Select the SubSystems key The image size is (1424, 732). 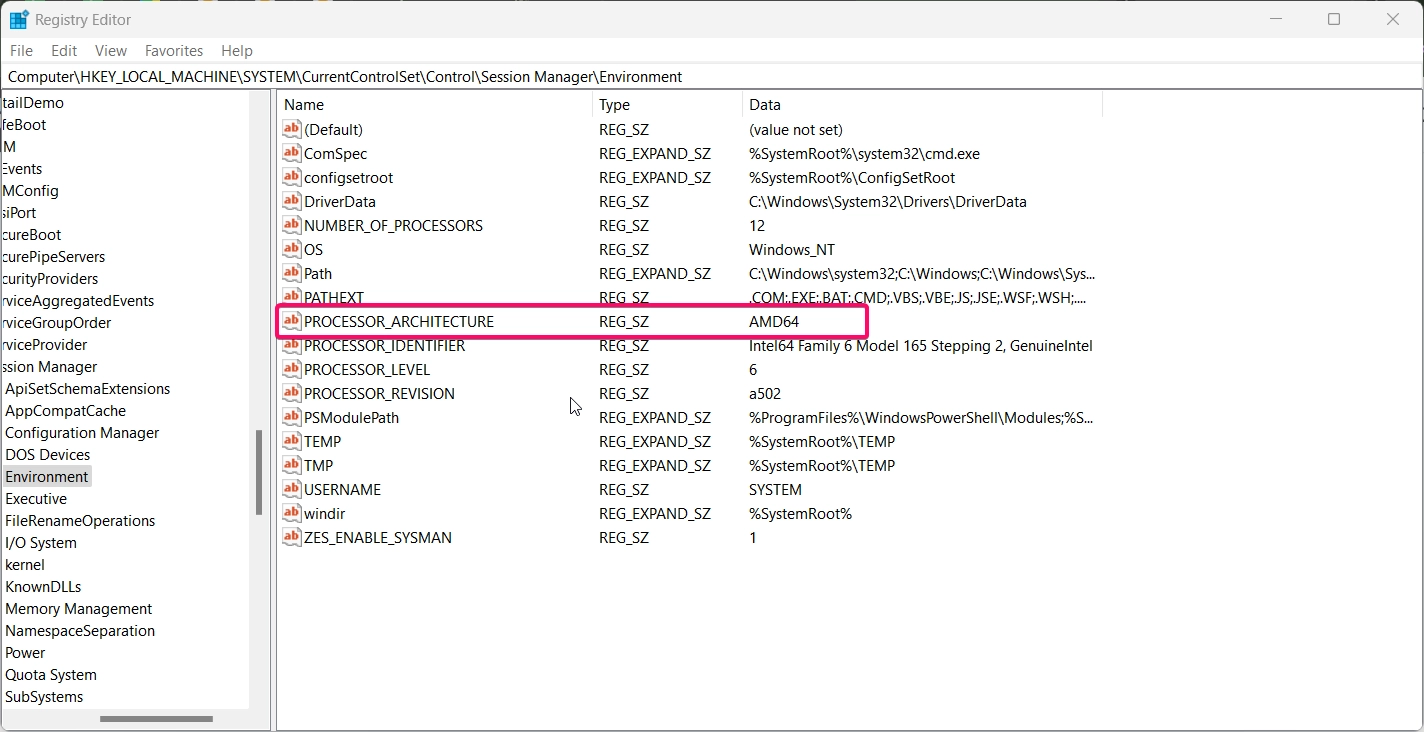pyautogui.click(x=44, y=697)
